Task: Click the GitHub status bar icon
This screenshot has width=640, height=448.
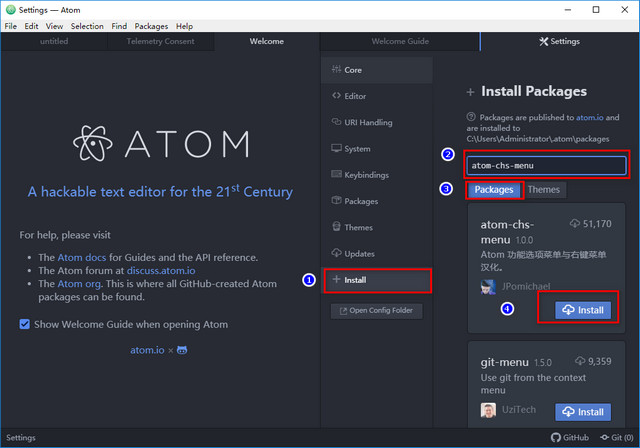Action: (570, 438)
